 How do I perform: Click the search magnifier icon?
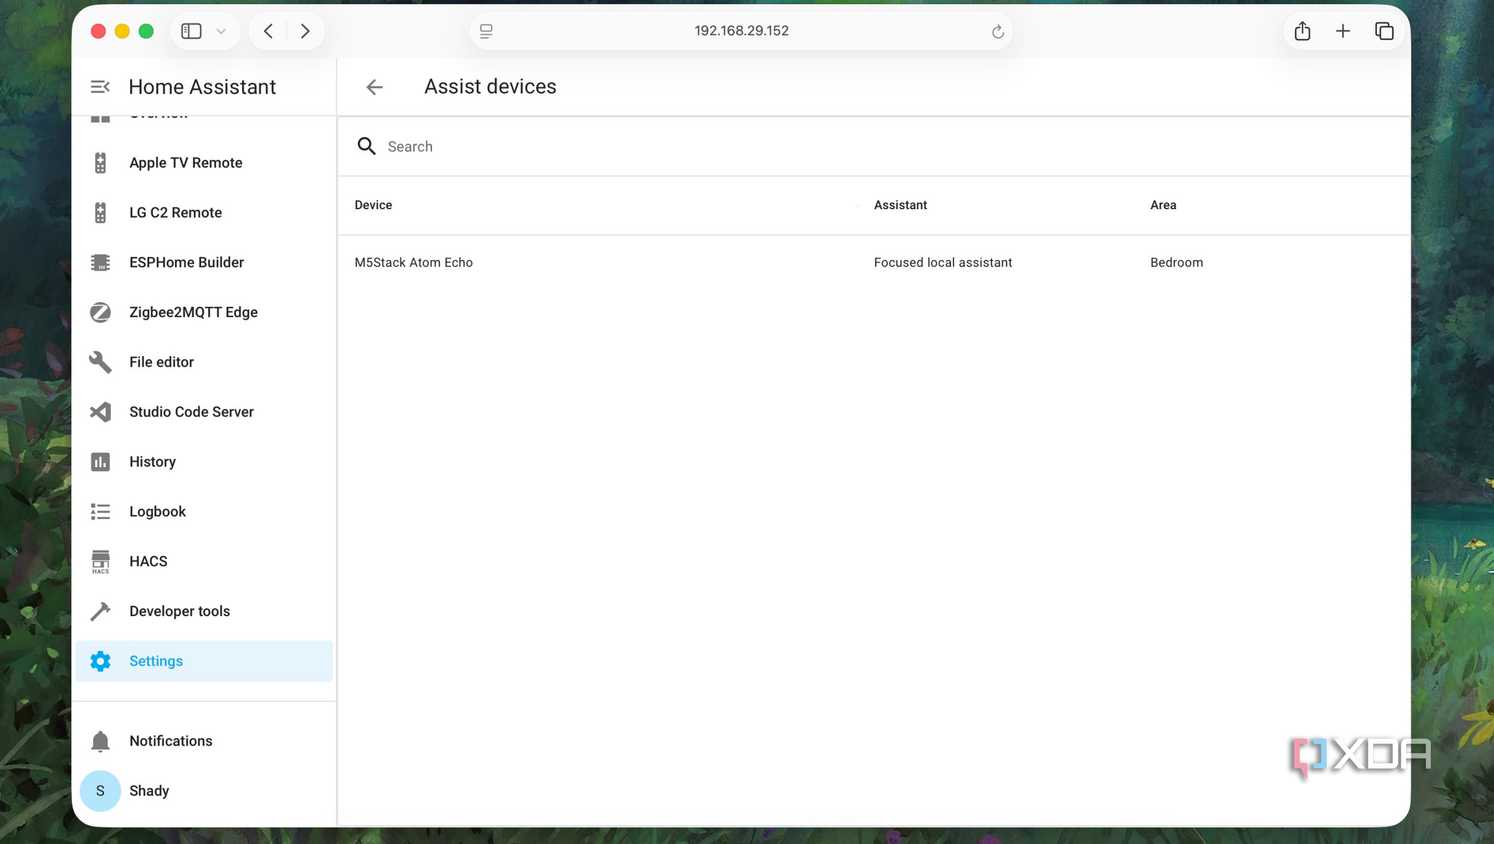click(x=367, y=146)
